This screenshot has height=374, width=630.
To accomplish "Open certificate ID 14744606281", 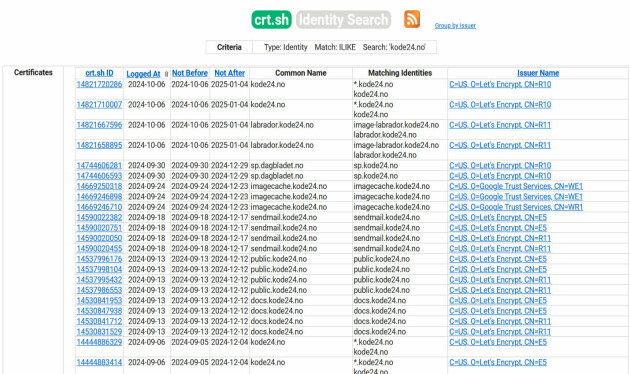I will coord(99,166).
